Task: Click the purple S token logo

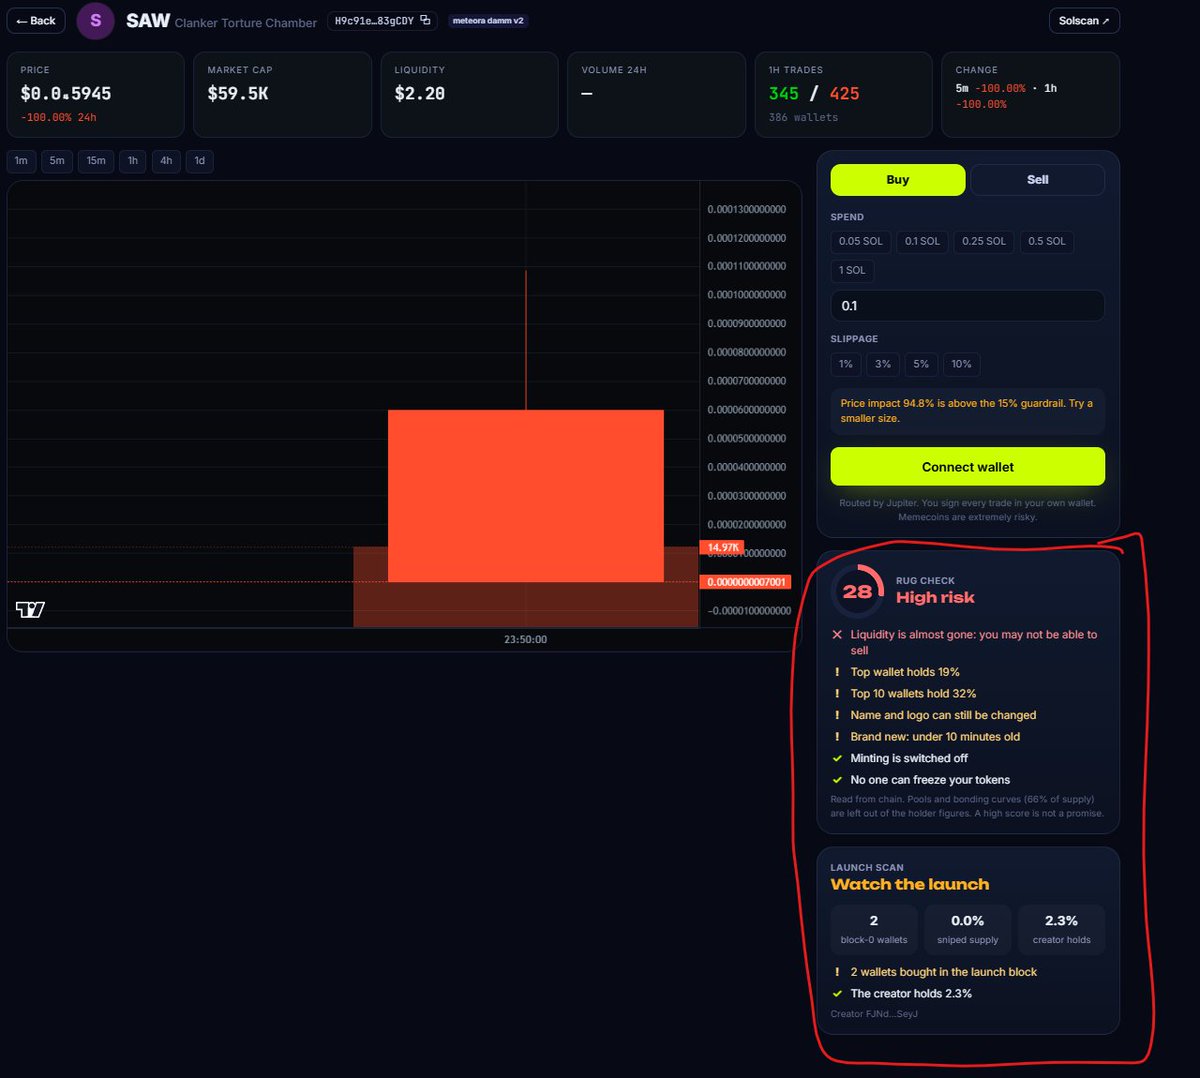Action: (x=95, y=20)
